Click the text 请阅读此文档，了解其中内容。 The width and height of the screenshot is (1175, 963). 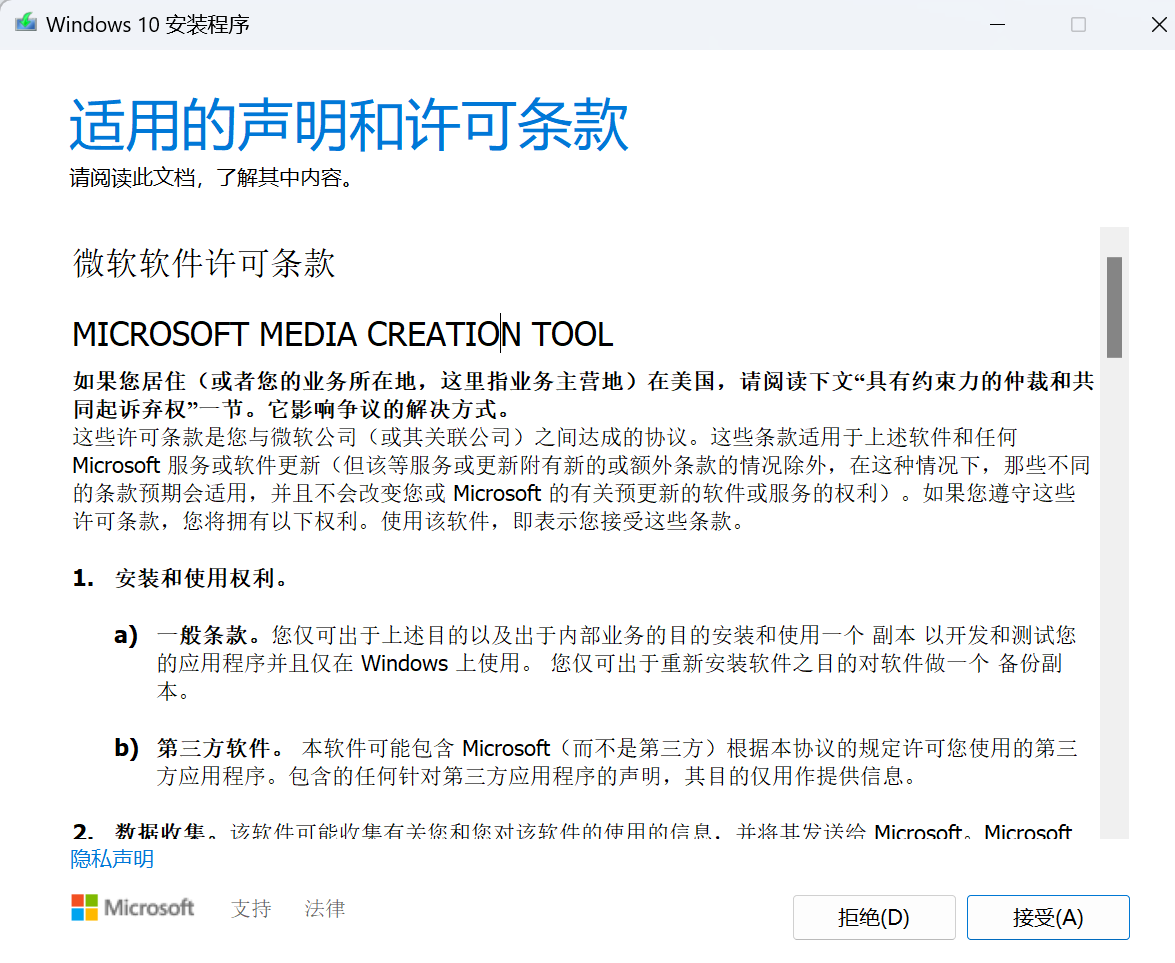tap(211, 178)
